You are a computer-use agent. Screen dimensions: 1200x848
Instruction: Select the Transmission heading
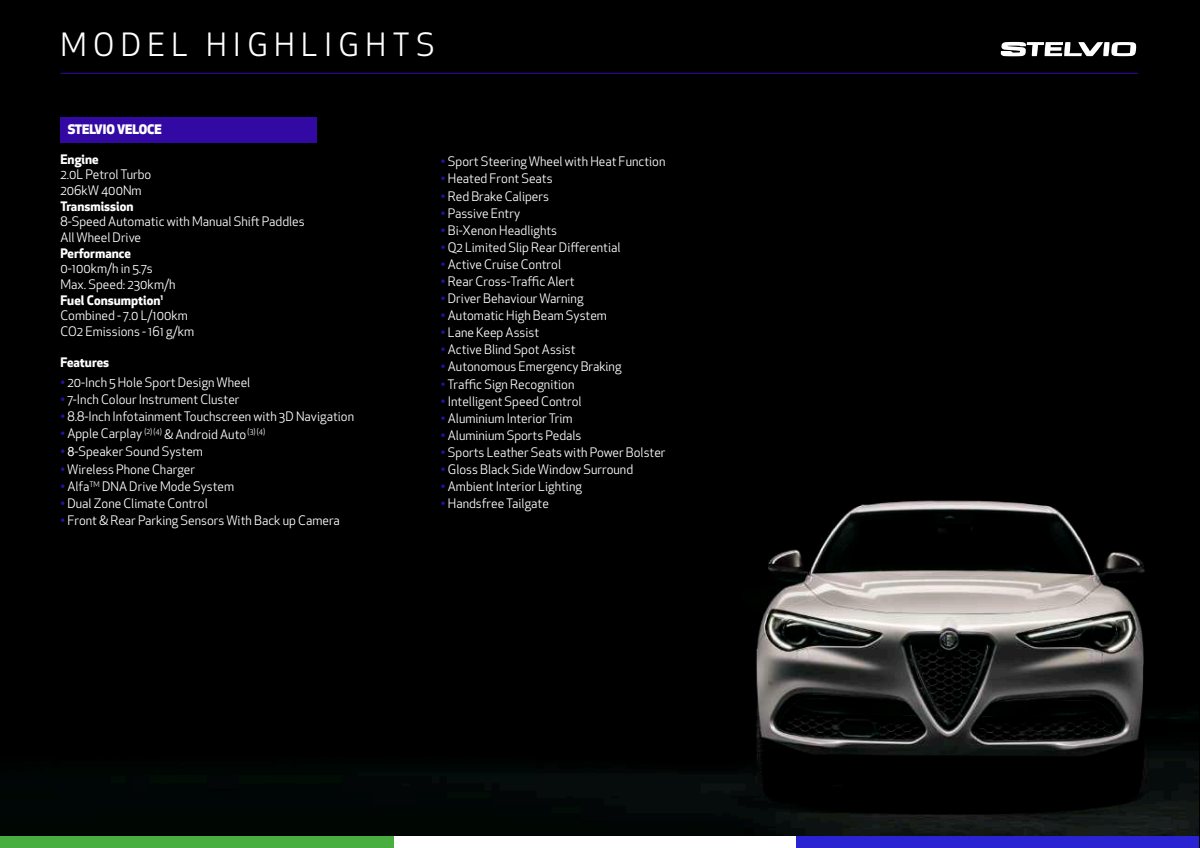pos(96,207)
